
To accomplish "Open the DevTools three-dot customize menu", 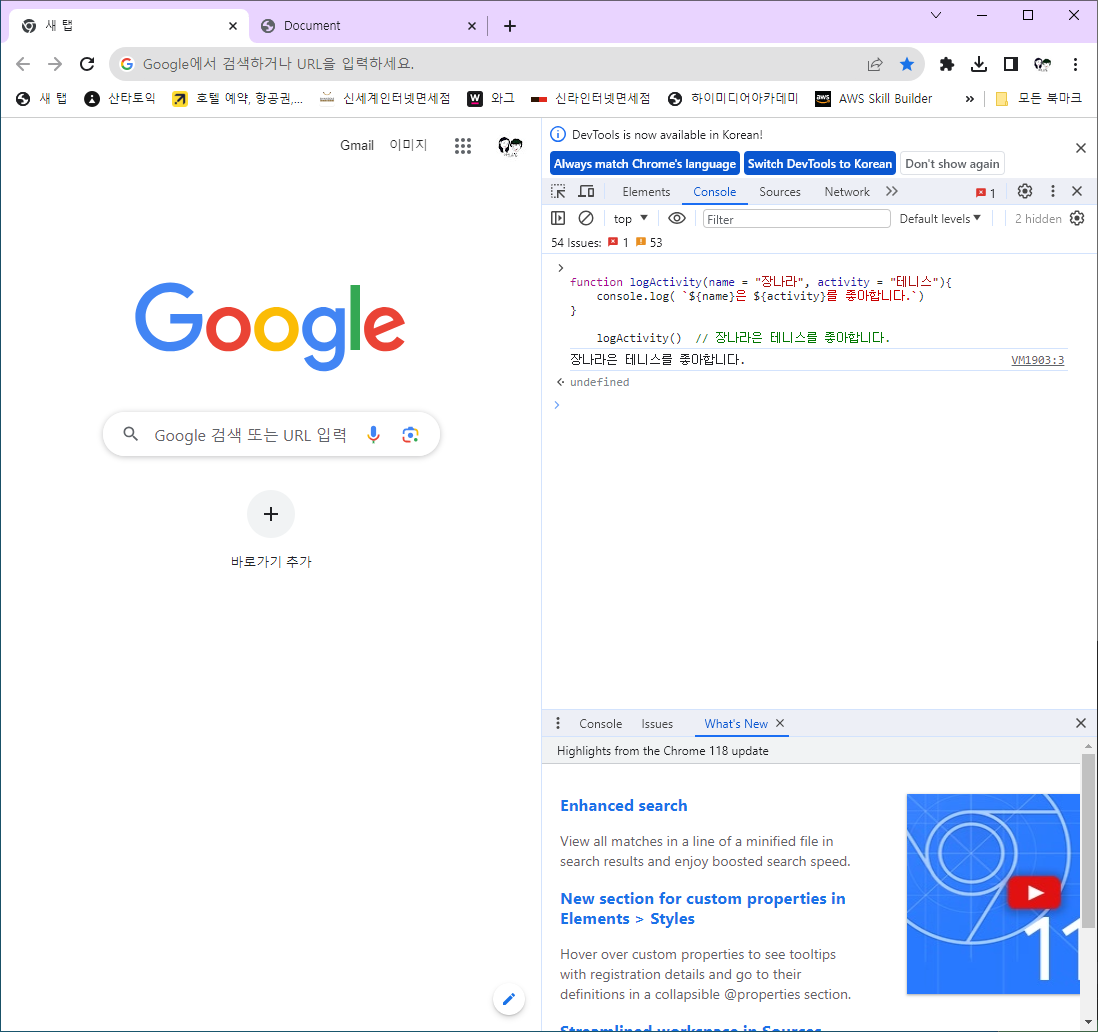I will coord(1052,191).
